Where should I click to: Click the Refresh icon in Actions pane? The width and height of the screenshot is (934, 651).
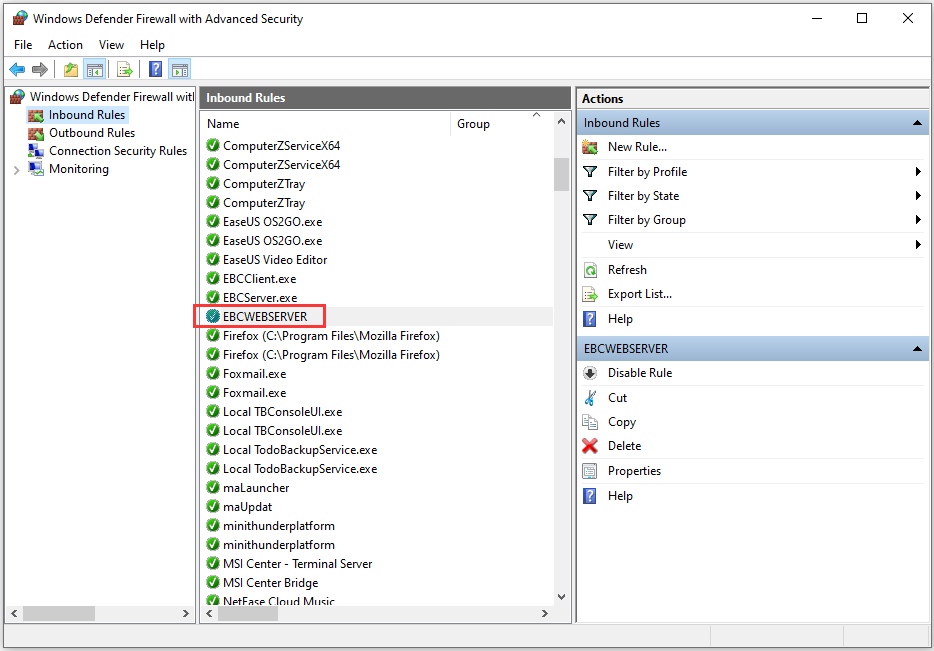click(590, 270)
